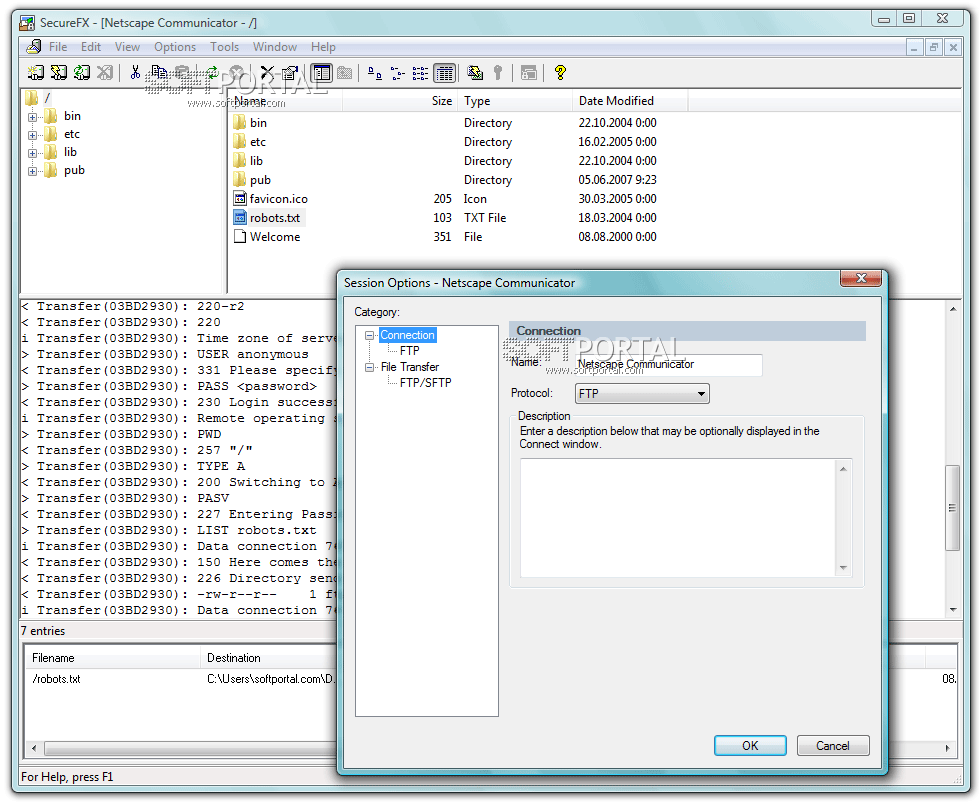The height and width of the screenshot is (806, 979).
Task: Click the greyed-out Paste toolbar icon
Action: (x=182, y=73)
